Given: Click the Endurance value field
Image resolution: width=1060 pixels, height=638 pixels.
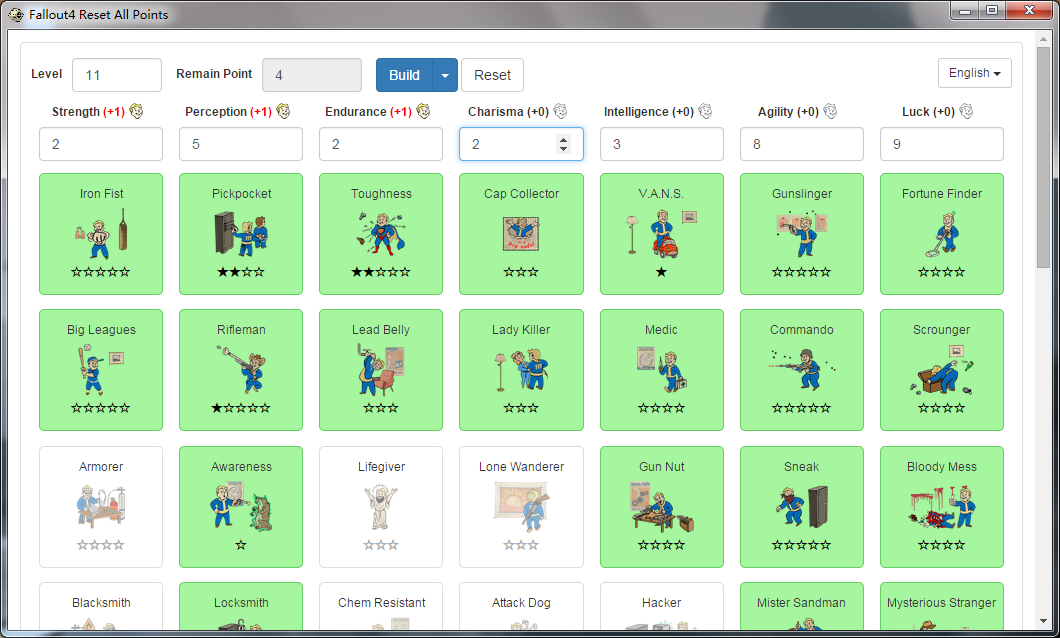Looking at the screenshot, I should tap(381, 144).
